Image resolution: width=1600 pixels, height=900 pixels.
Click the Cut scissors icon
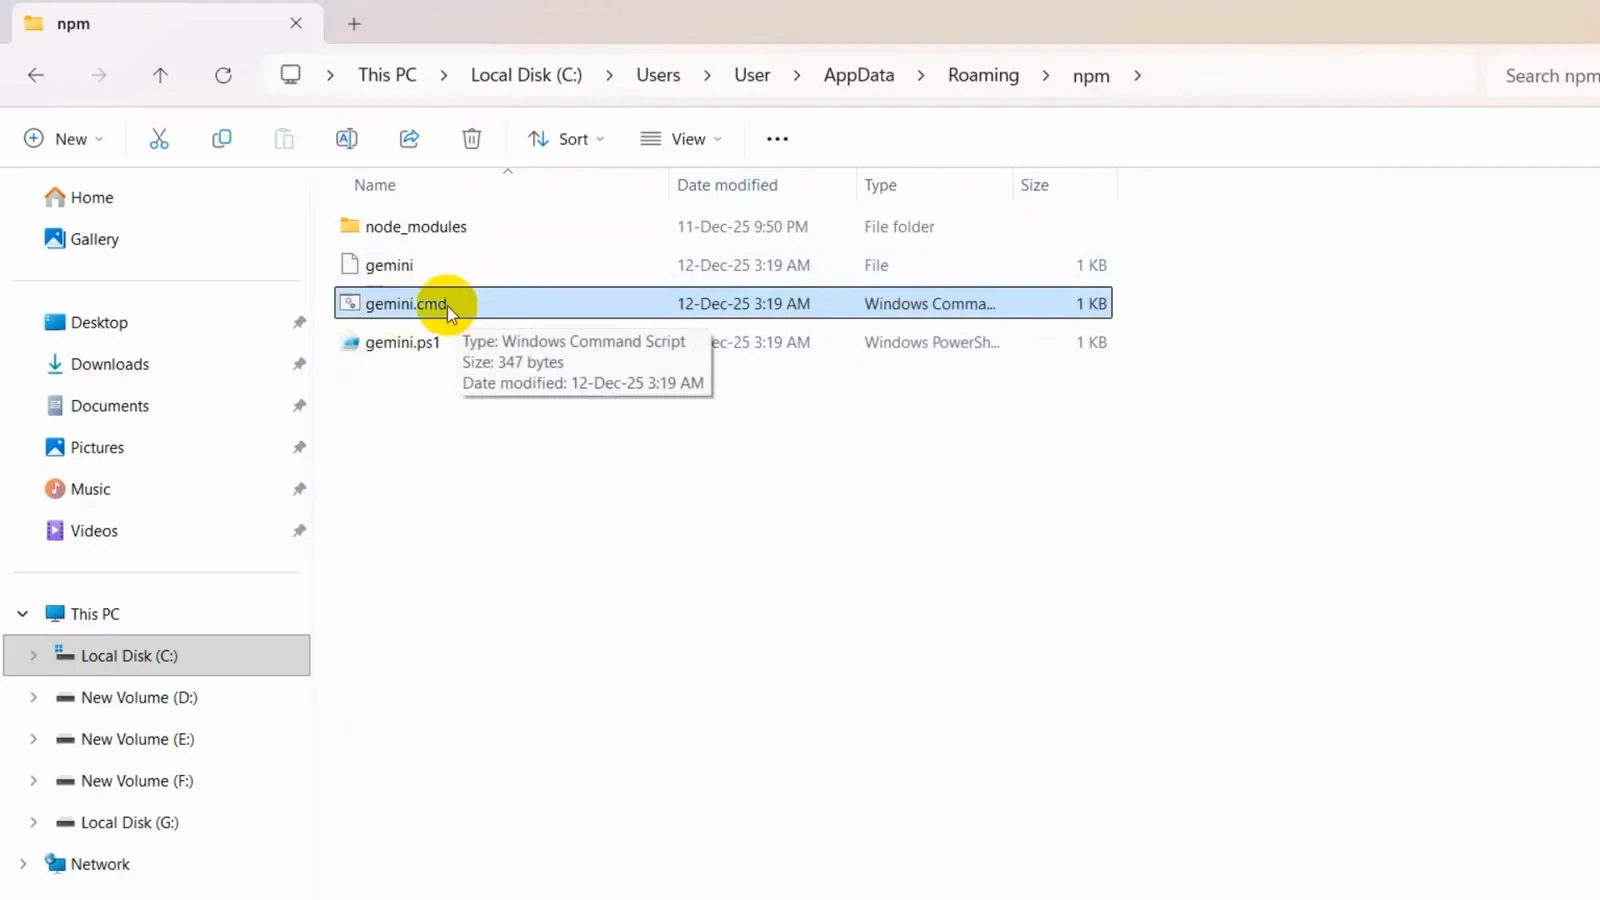click(x=159, y=139)
